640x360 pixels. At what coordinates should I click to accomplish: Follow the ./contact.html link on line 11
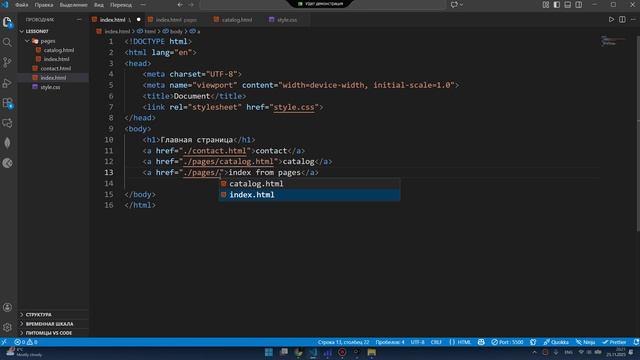click(x=215, y=151)
